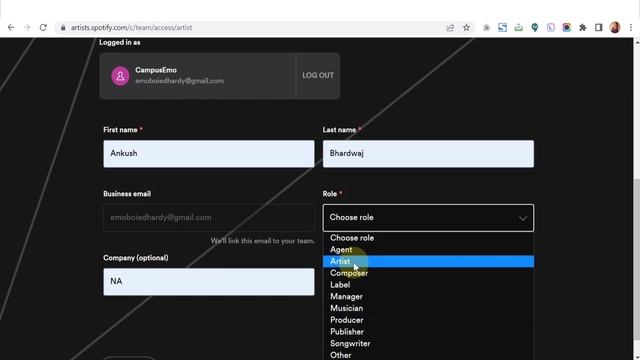Click the First name field containing Ankush
Screen dimensions: 640x360
click(209, 154)
